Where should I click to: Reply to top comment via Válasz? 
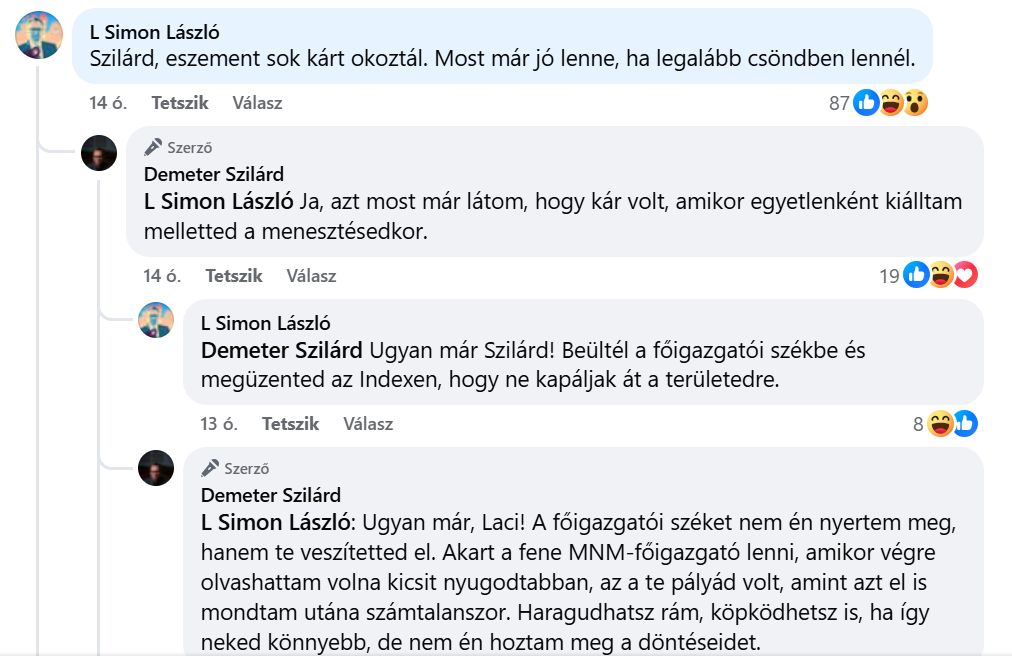257,102
